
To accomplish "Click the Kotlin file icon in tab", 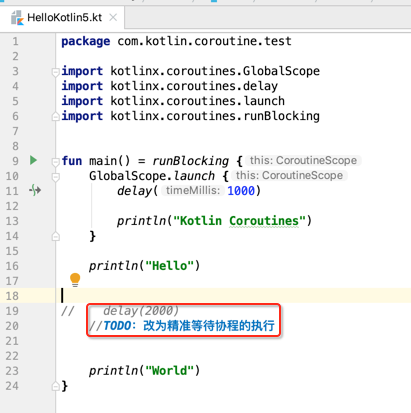I will tap(17, 18).
